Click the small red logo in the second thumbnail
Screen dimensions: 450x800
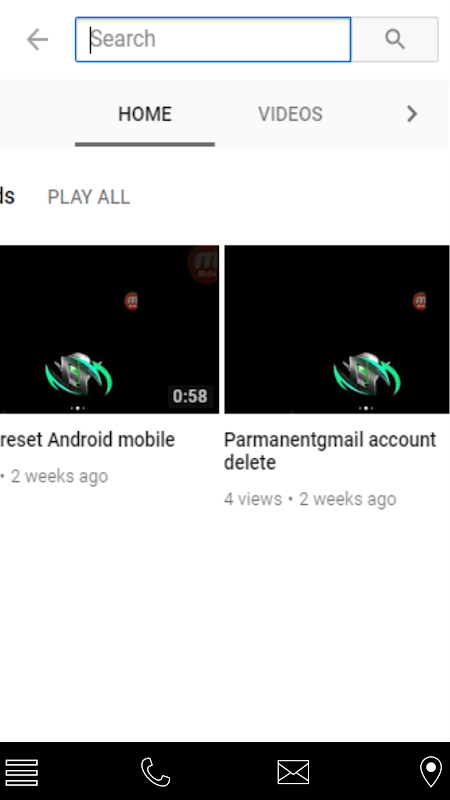pos(419,301)
